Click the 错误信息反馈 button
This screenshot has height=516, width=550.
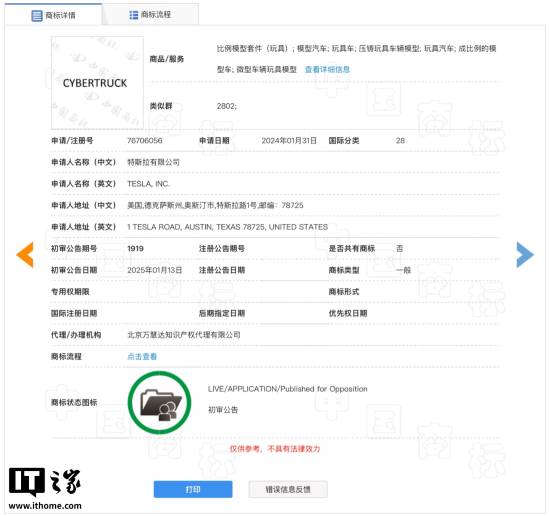click(288, 489)
